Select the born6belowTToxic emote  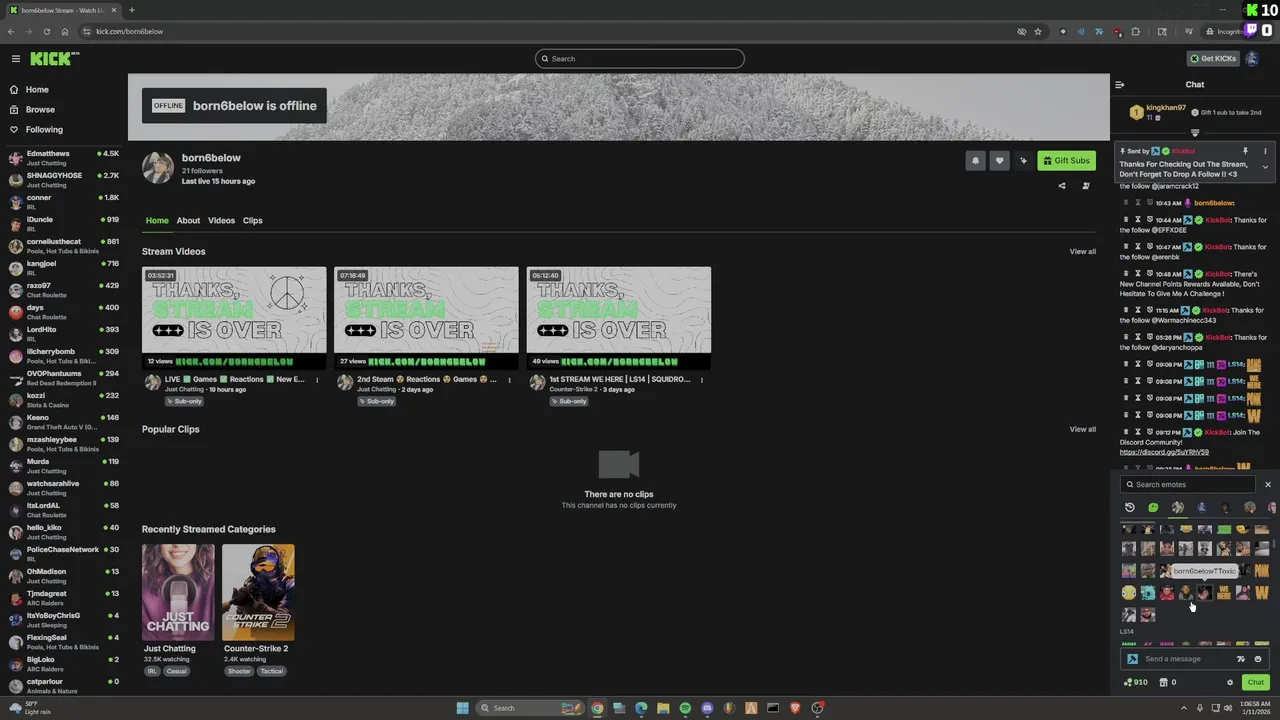[1205, 593]
